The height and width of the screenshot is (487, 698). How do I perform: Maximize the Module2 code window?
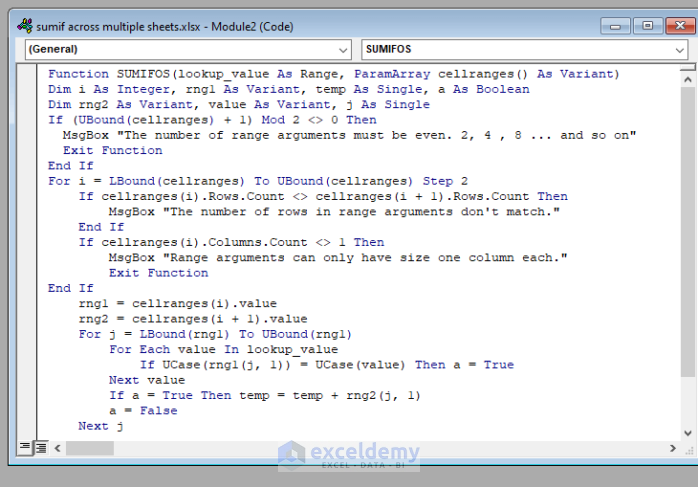pyautogui.click(x=648, y=26)
